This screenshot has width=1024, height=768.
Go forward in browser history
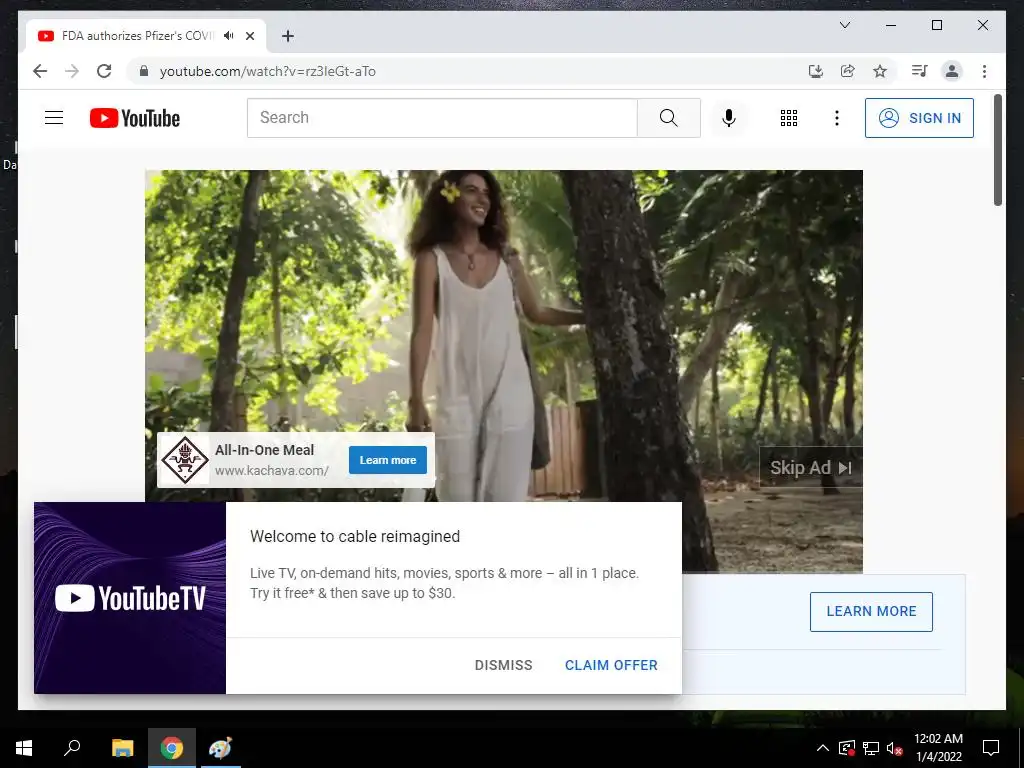click(x=72, y=71)
